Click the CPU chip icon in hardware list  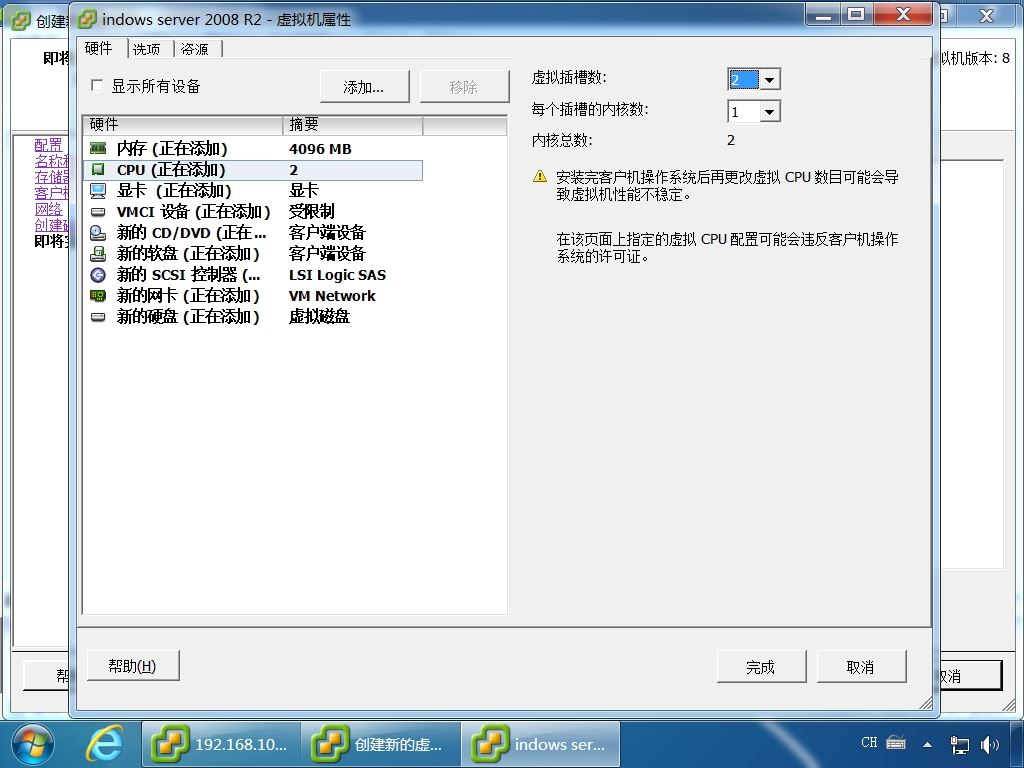coord(98,170)
